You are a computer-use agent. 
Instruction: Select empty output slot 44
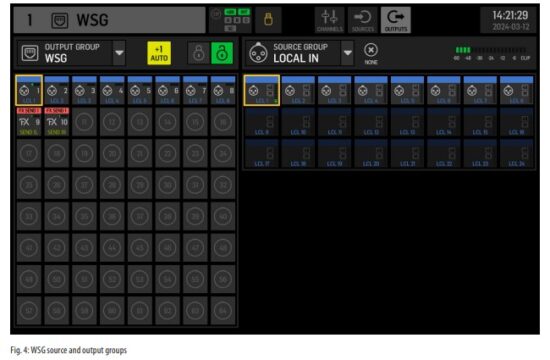pos(112,248)
